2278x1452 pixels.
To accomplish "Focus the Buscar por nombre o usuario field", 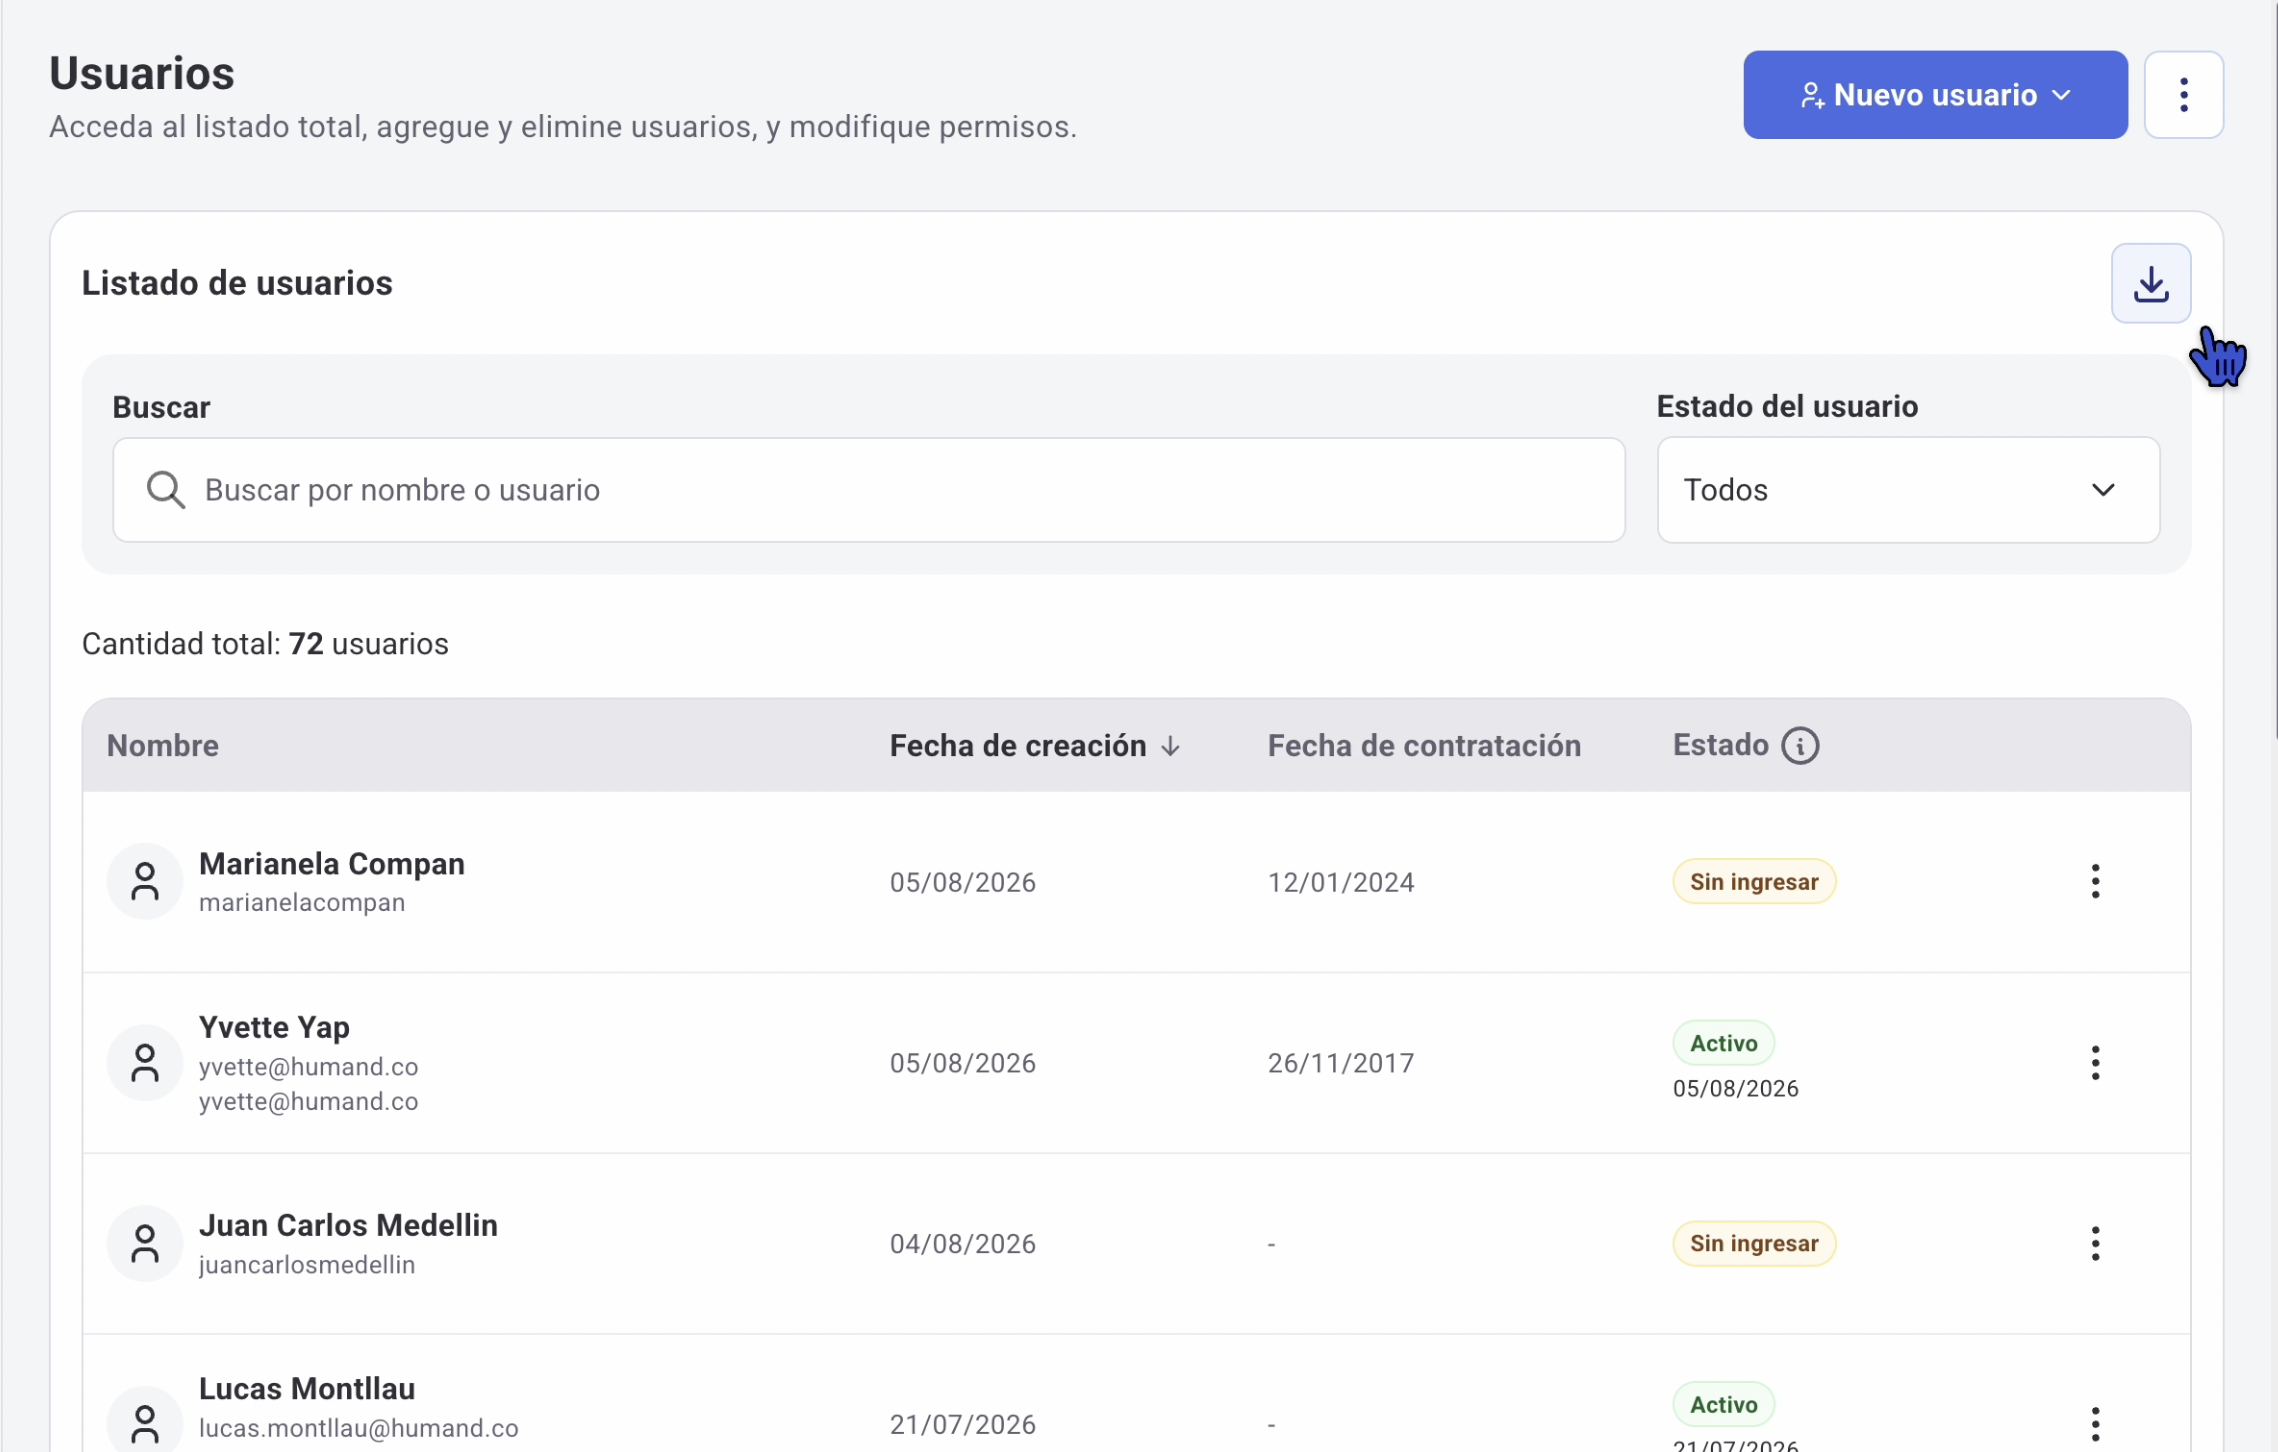I will [x=868, y=490].
